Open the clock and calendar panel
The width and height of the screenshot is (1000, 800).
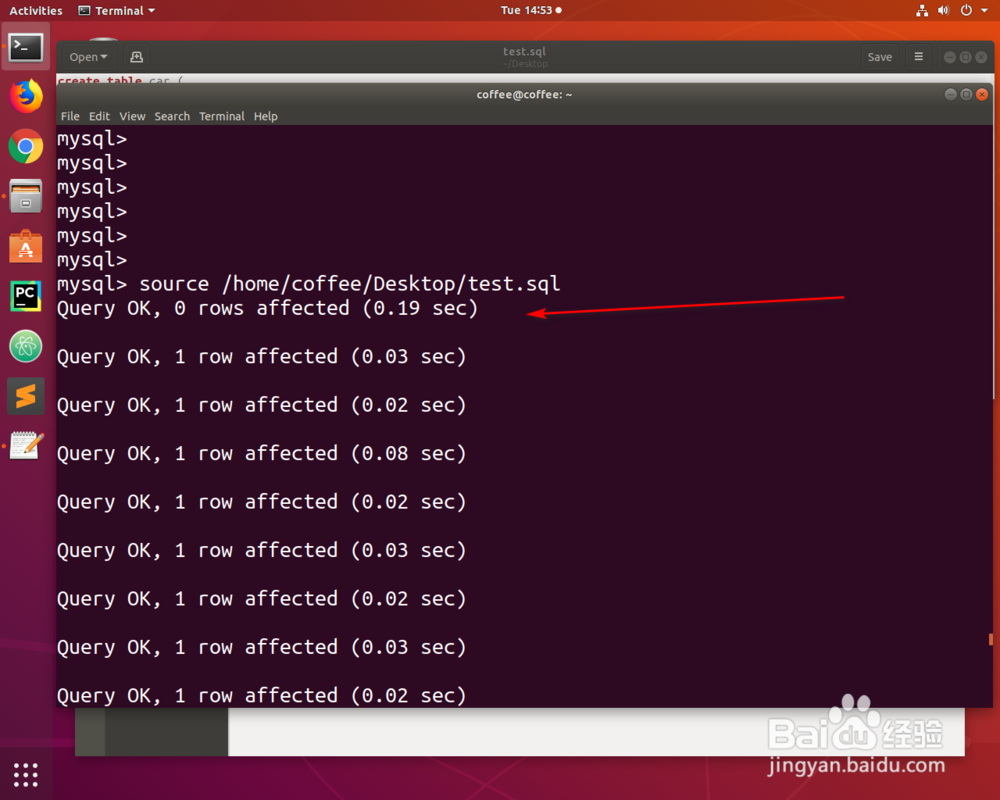531,10
